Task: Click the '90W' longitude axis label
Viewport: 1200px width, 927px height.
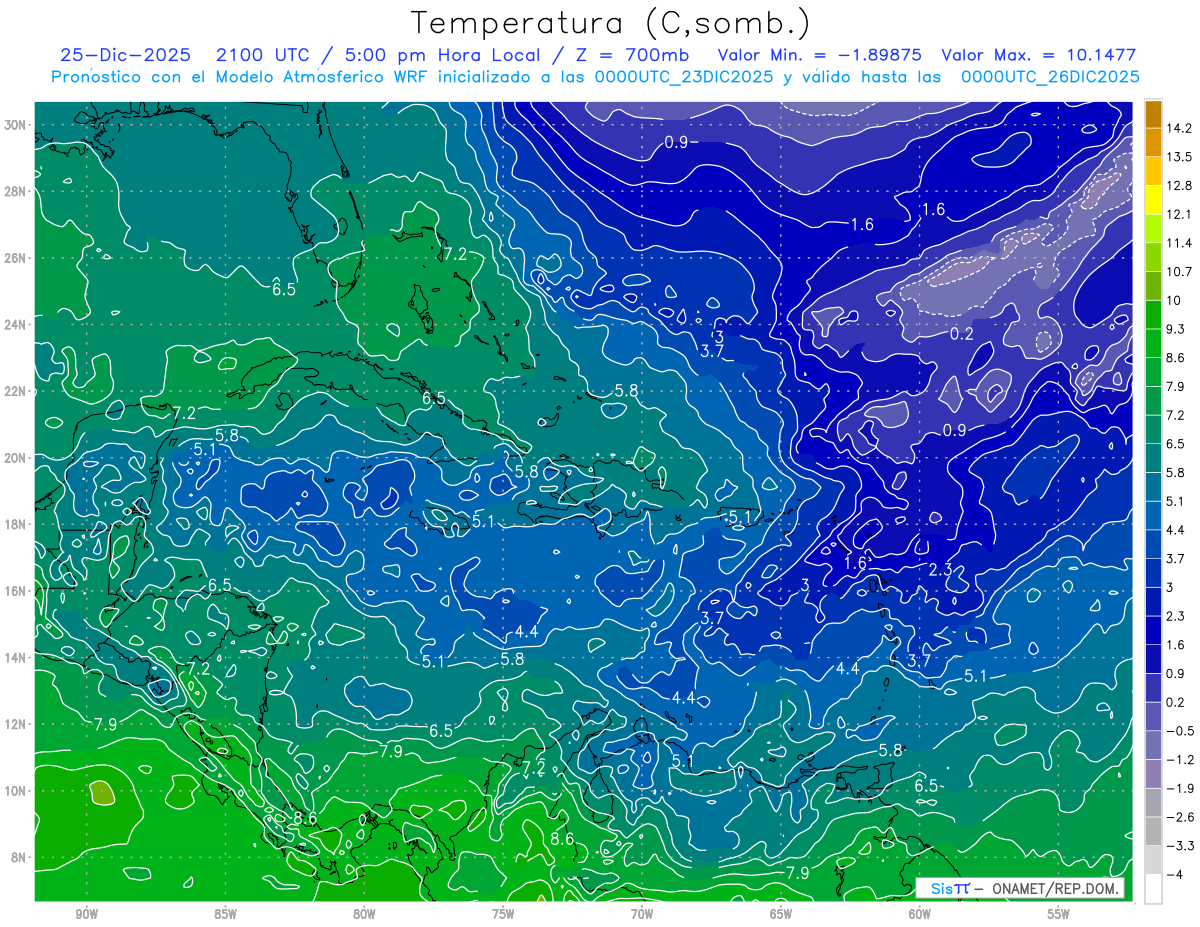Action: tap(87, 914)
